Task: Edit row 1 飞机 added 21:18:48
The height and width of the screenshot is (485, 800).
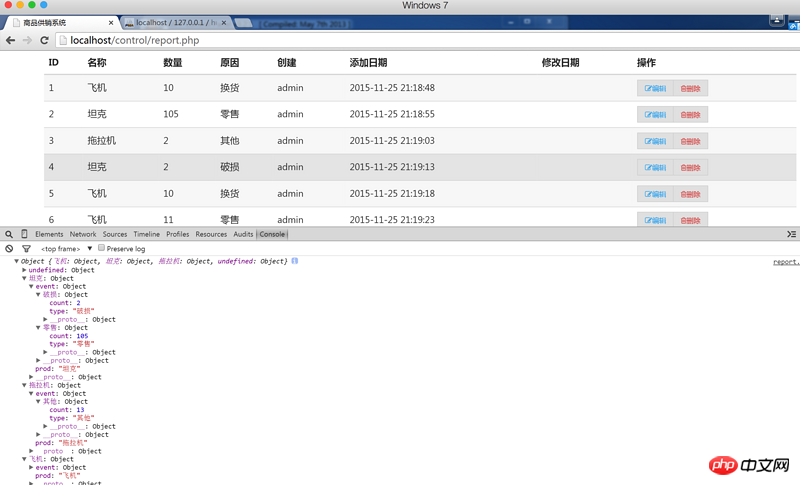Action: pos(655,88)
